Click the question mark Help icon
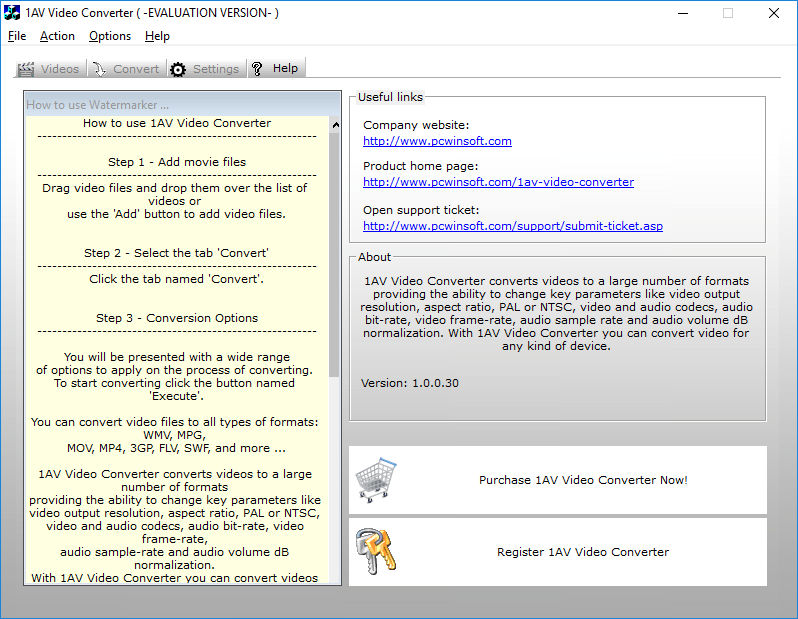 click(257, 69)
